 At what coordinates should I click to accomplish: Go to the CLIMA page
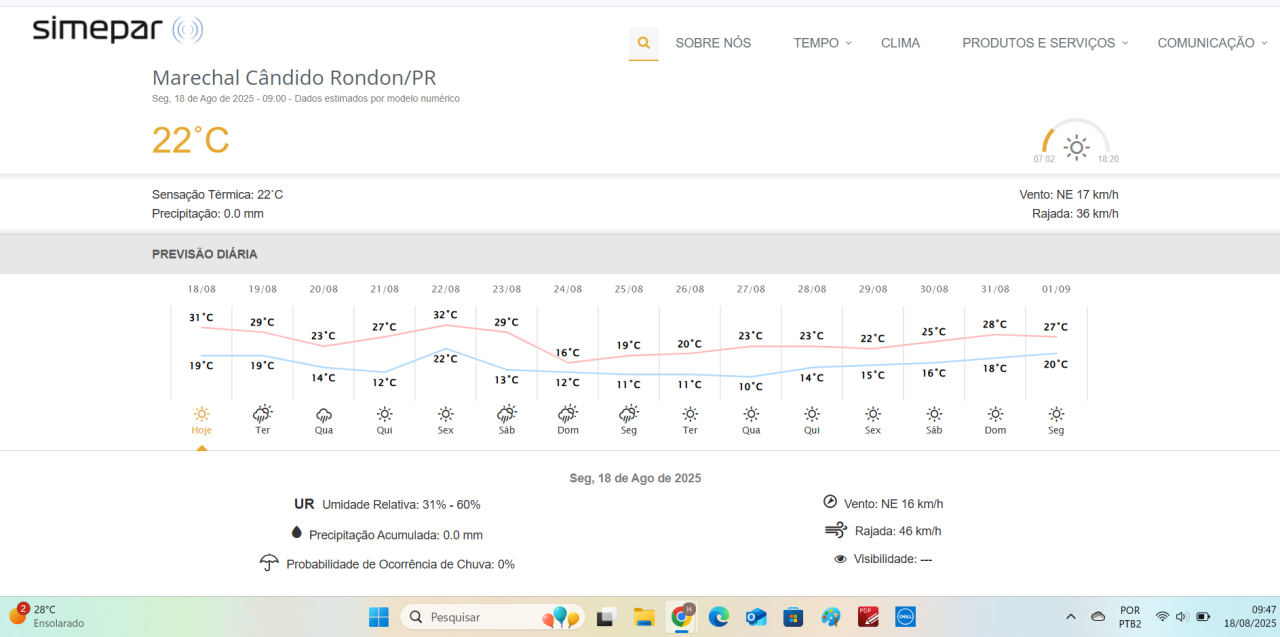[900, 43]
